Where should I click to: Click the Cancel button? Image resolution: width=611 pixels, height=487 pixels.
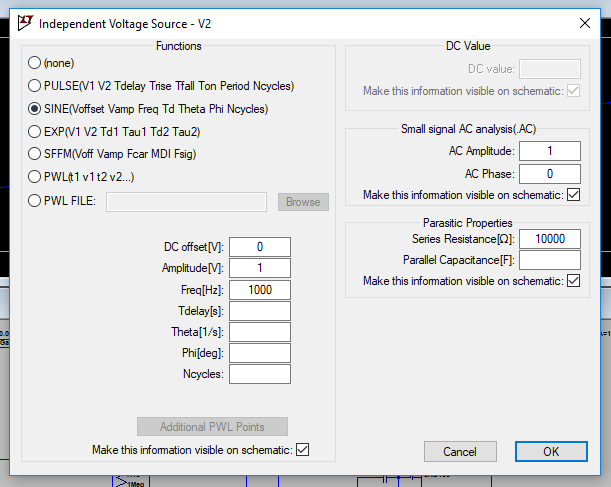tap(460, 451)
